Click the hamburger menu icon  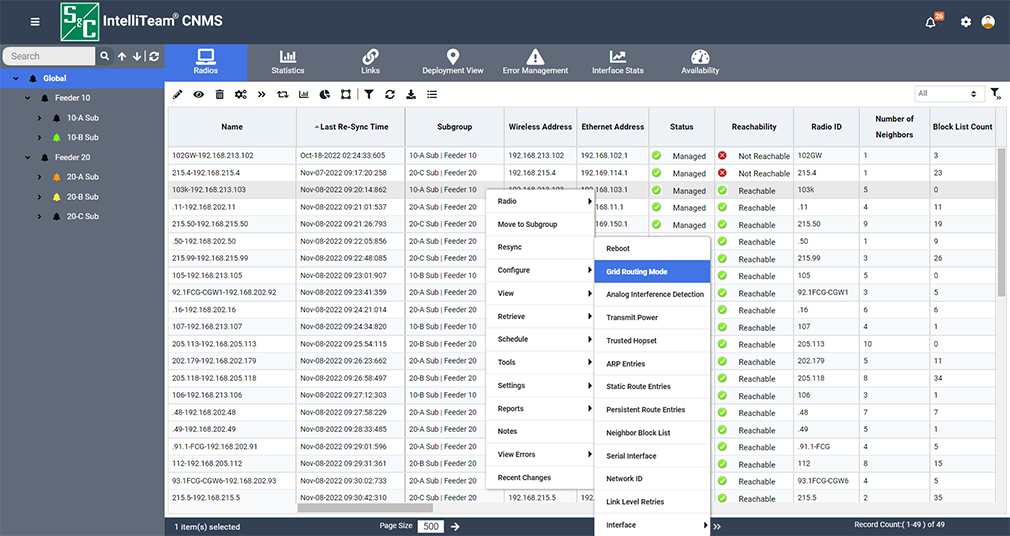[x=36, y=22]
